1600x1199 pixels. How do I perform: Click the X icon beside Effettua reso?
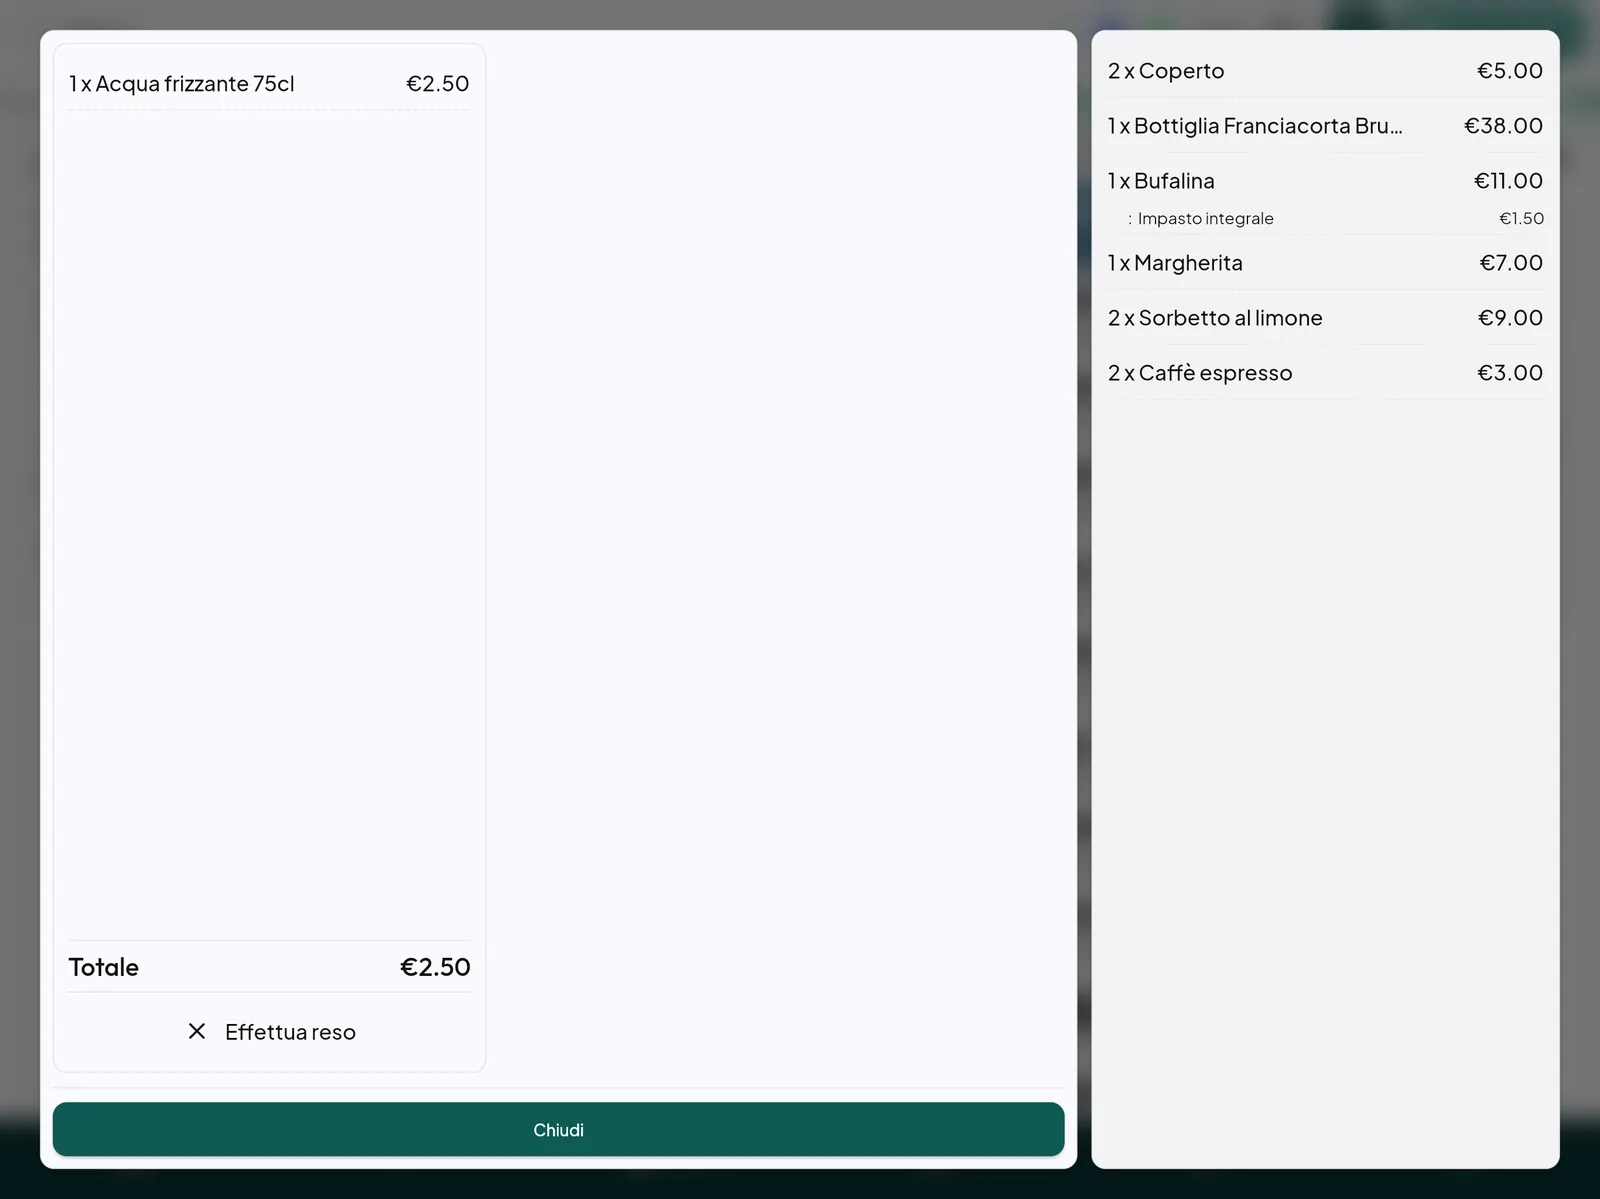197,1031
